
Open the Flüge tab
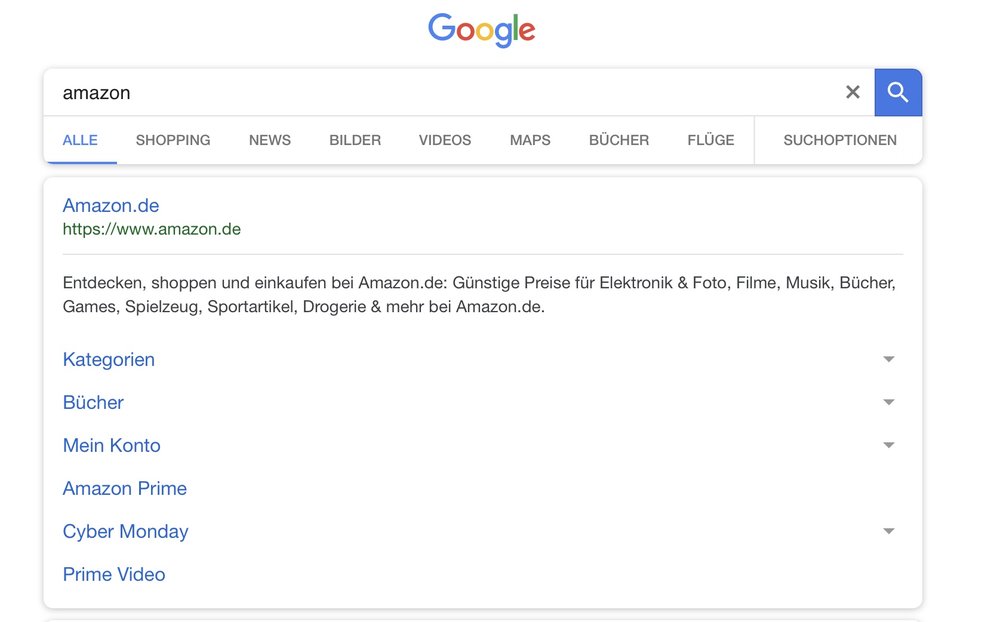[x=711, y=140]
